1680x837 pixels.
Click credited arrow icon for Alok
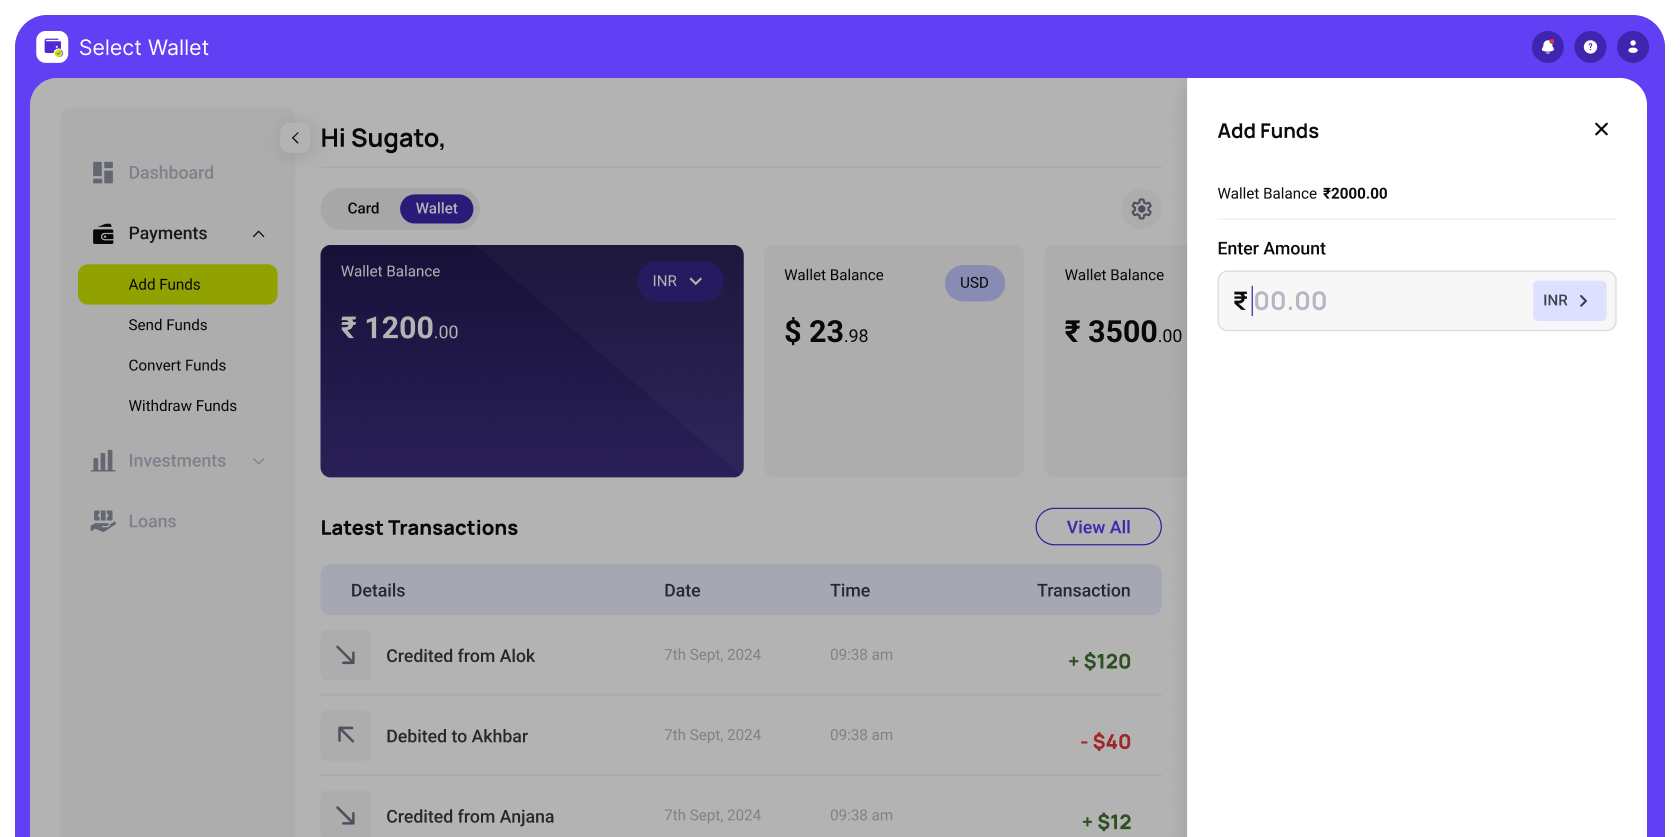(x=346, y=655)
